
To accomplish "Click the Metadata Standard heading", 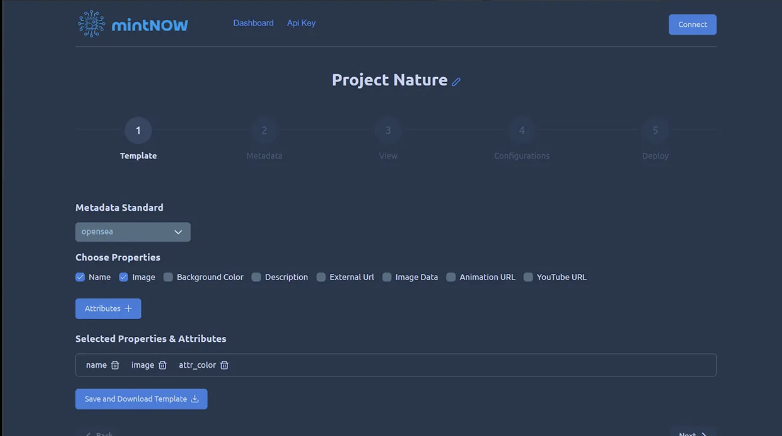I will [x=119, y=208].
